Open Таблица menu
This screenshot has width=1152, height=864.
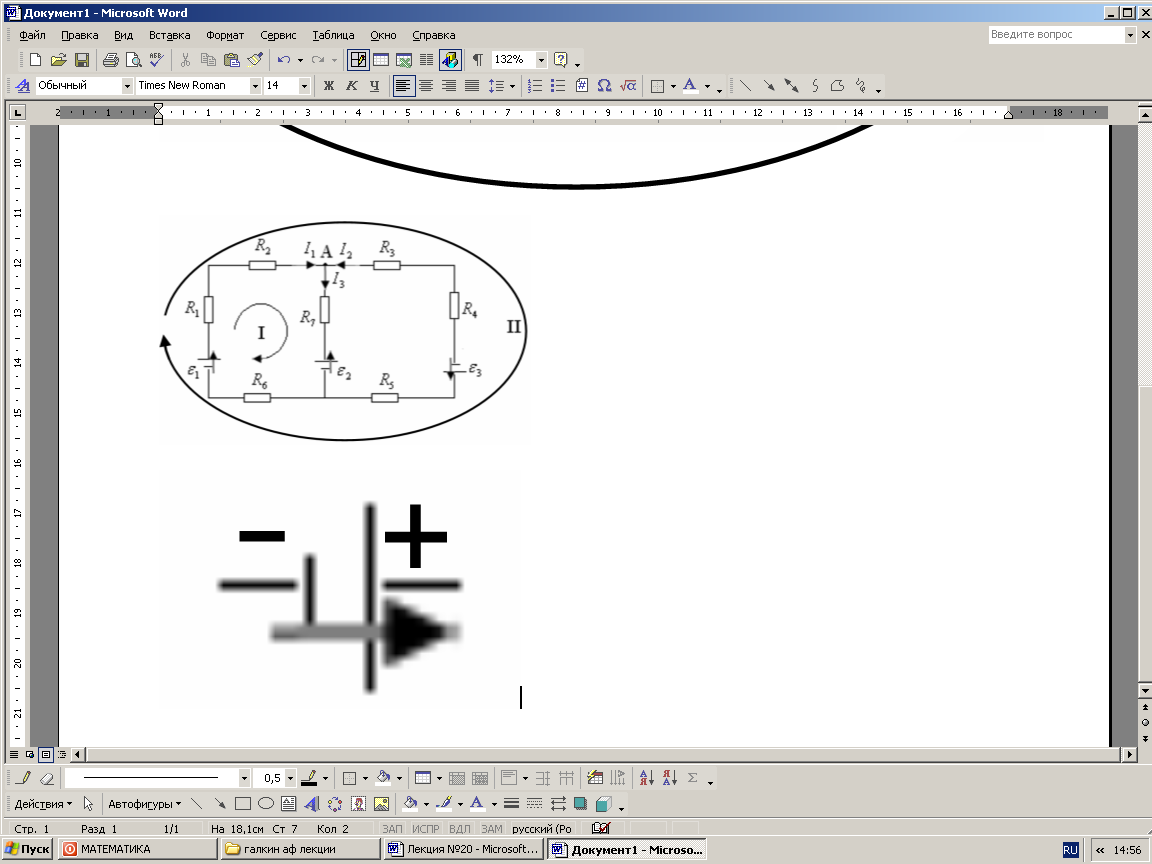click(x=333, y=35)
